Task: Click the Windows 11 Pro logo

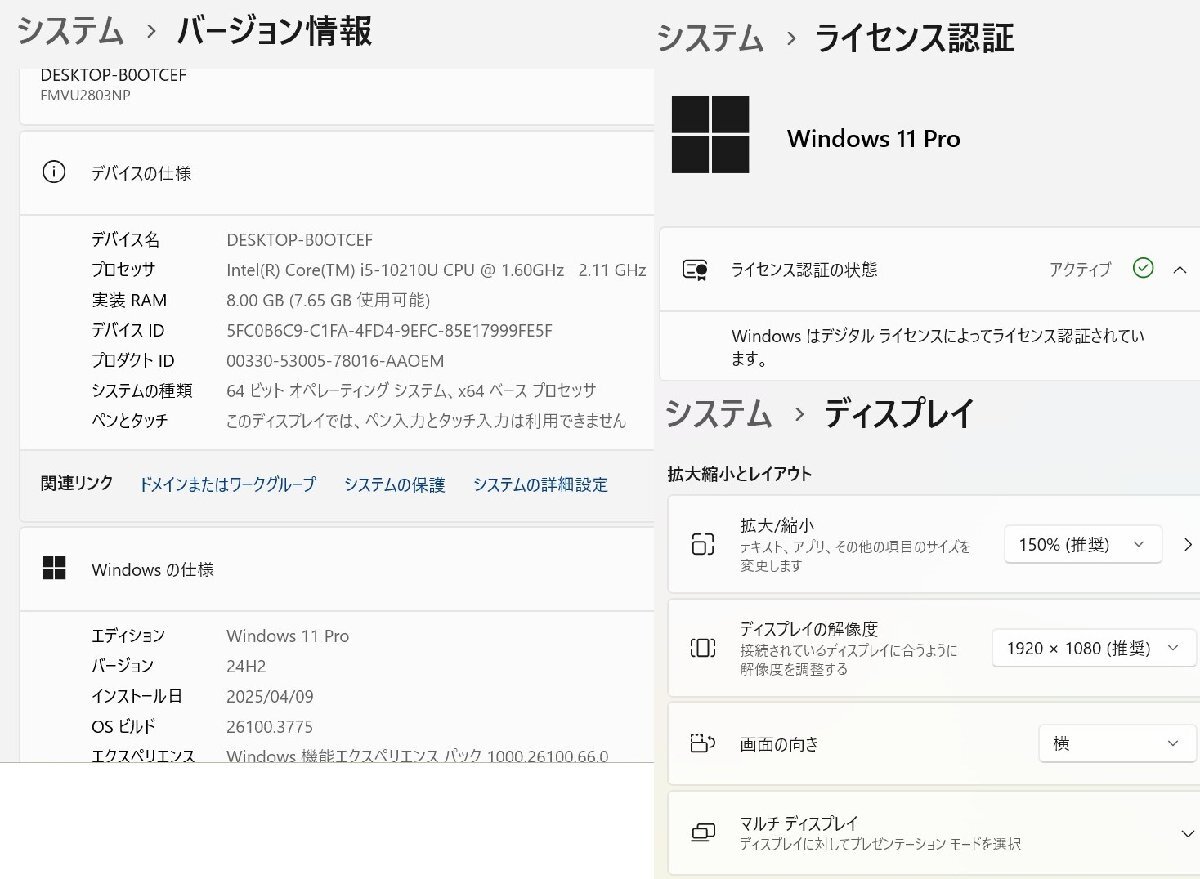Action: pos(710,134)
